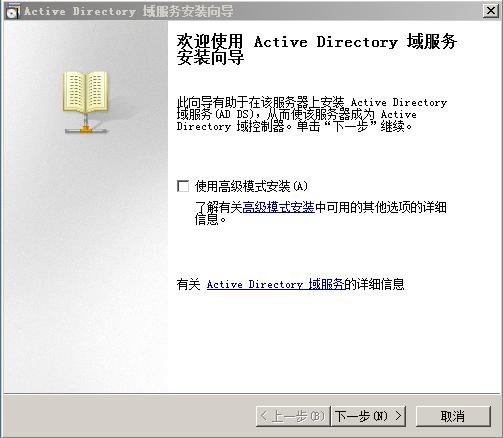Click the AD DS description paragraph

(312, 114)
